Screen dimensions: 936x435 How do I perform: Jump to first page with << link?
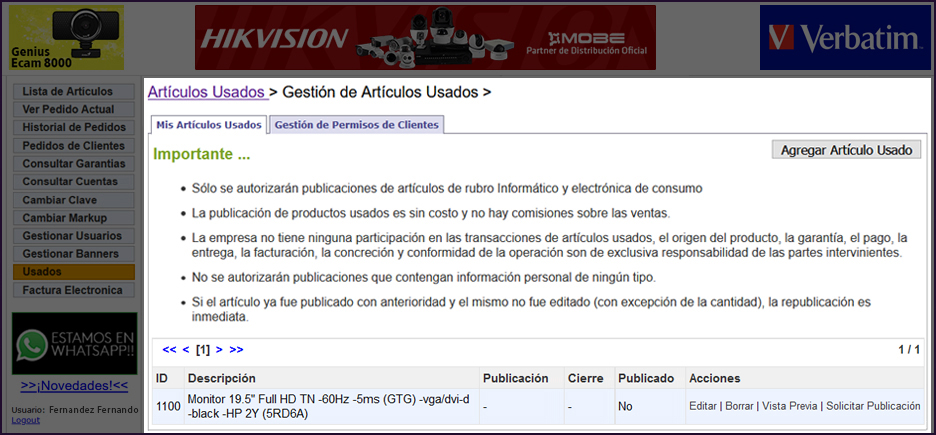click(170, 350)
